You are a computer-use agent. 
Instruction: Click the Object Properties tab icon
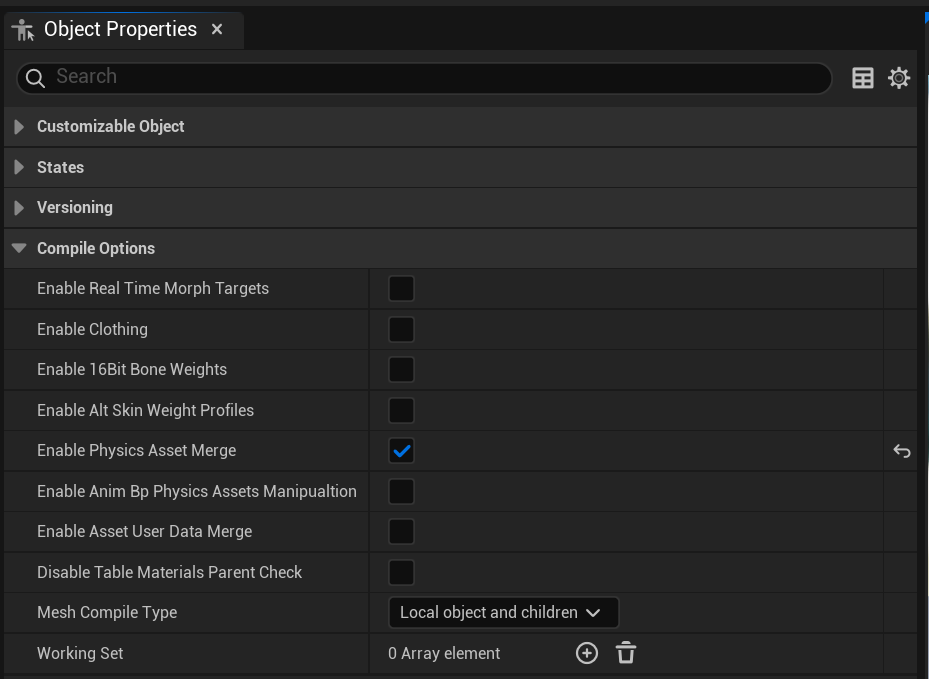[23, 30]
